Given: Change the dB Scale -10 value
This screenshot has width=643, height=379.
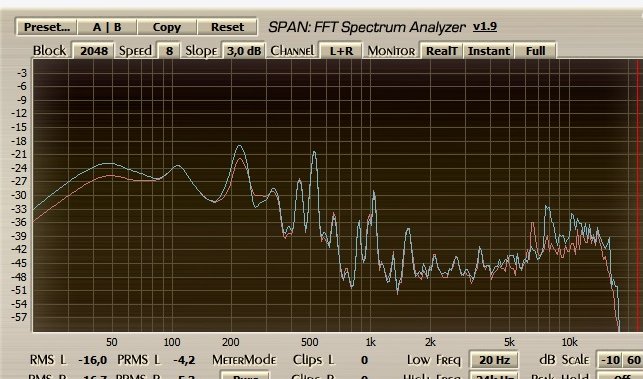Looking at the screenshot, I should (611, 360).
